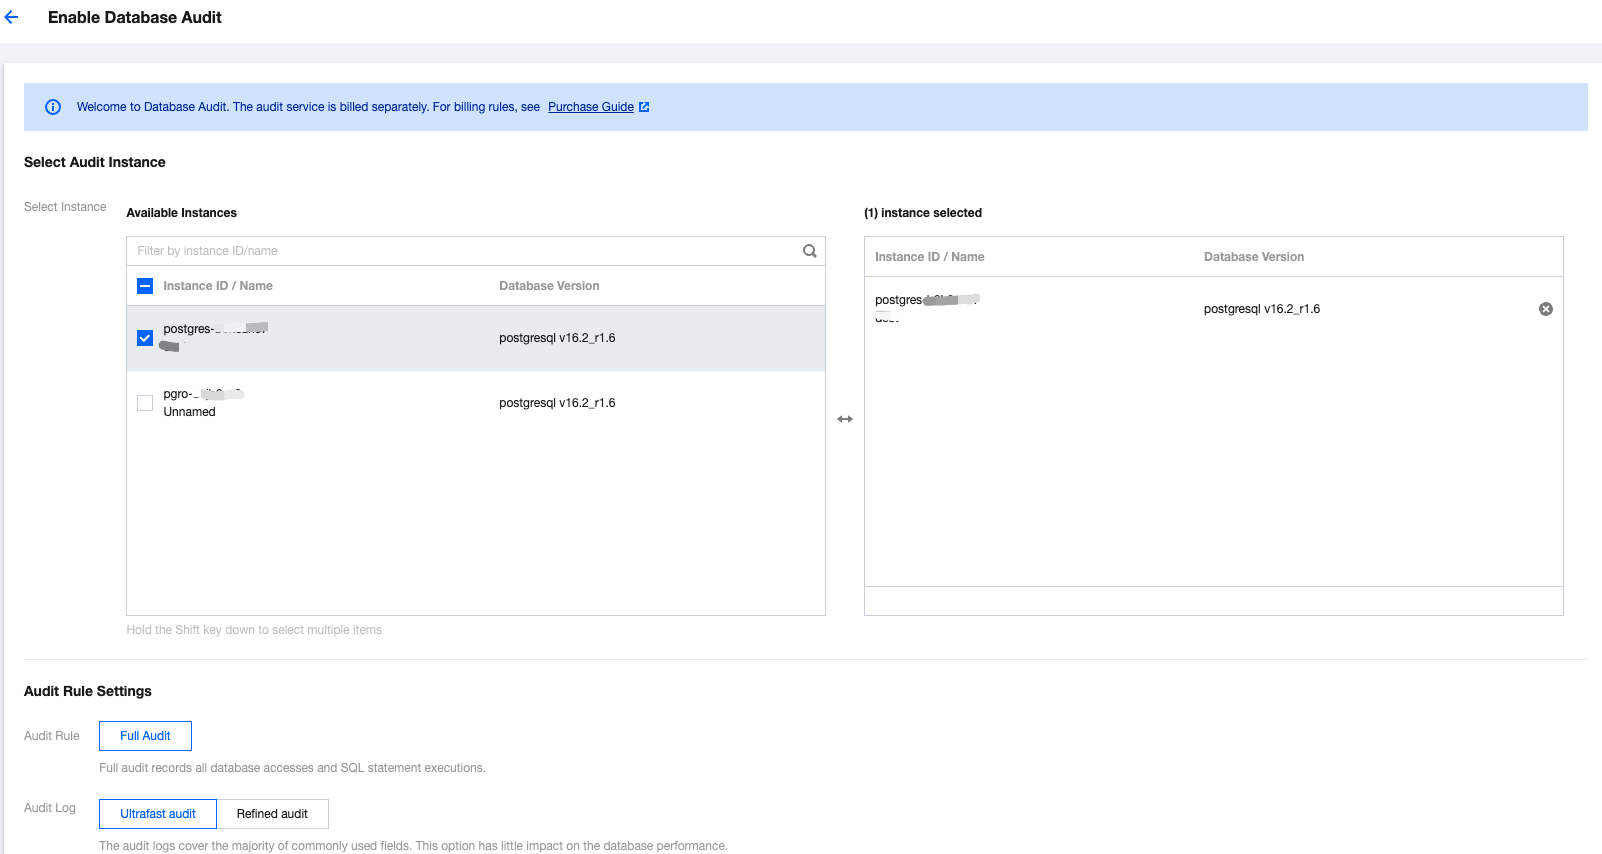Image resolution: width=1602 pixels, height=854 pixels.
Task: Select the Full Audit rule
Action: pos(145,736)
